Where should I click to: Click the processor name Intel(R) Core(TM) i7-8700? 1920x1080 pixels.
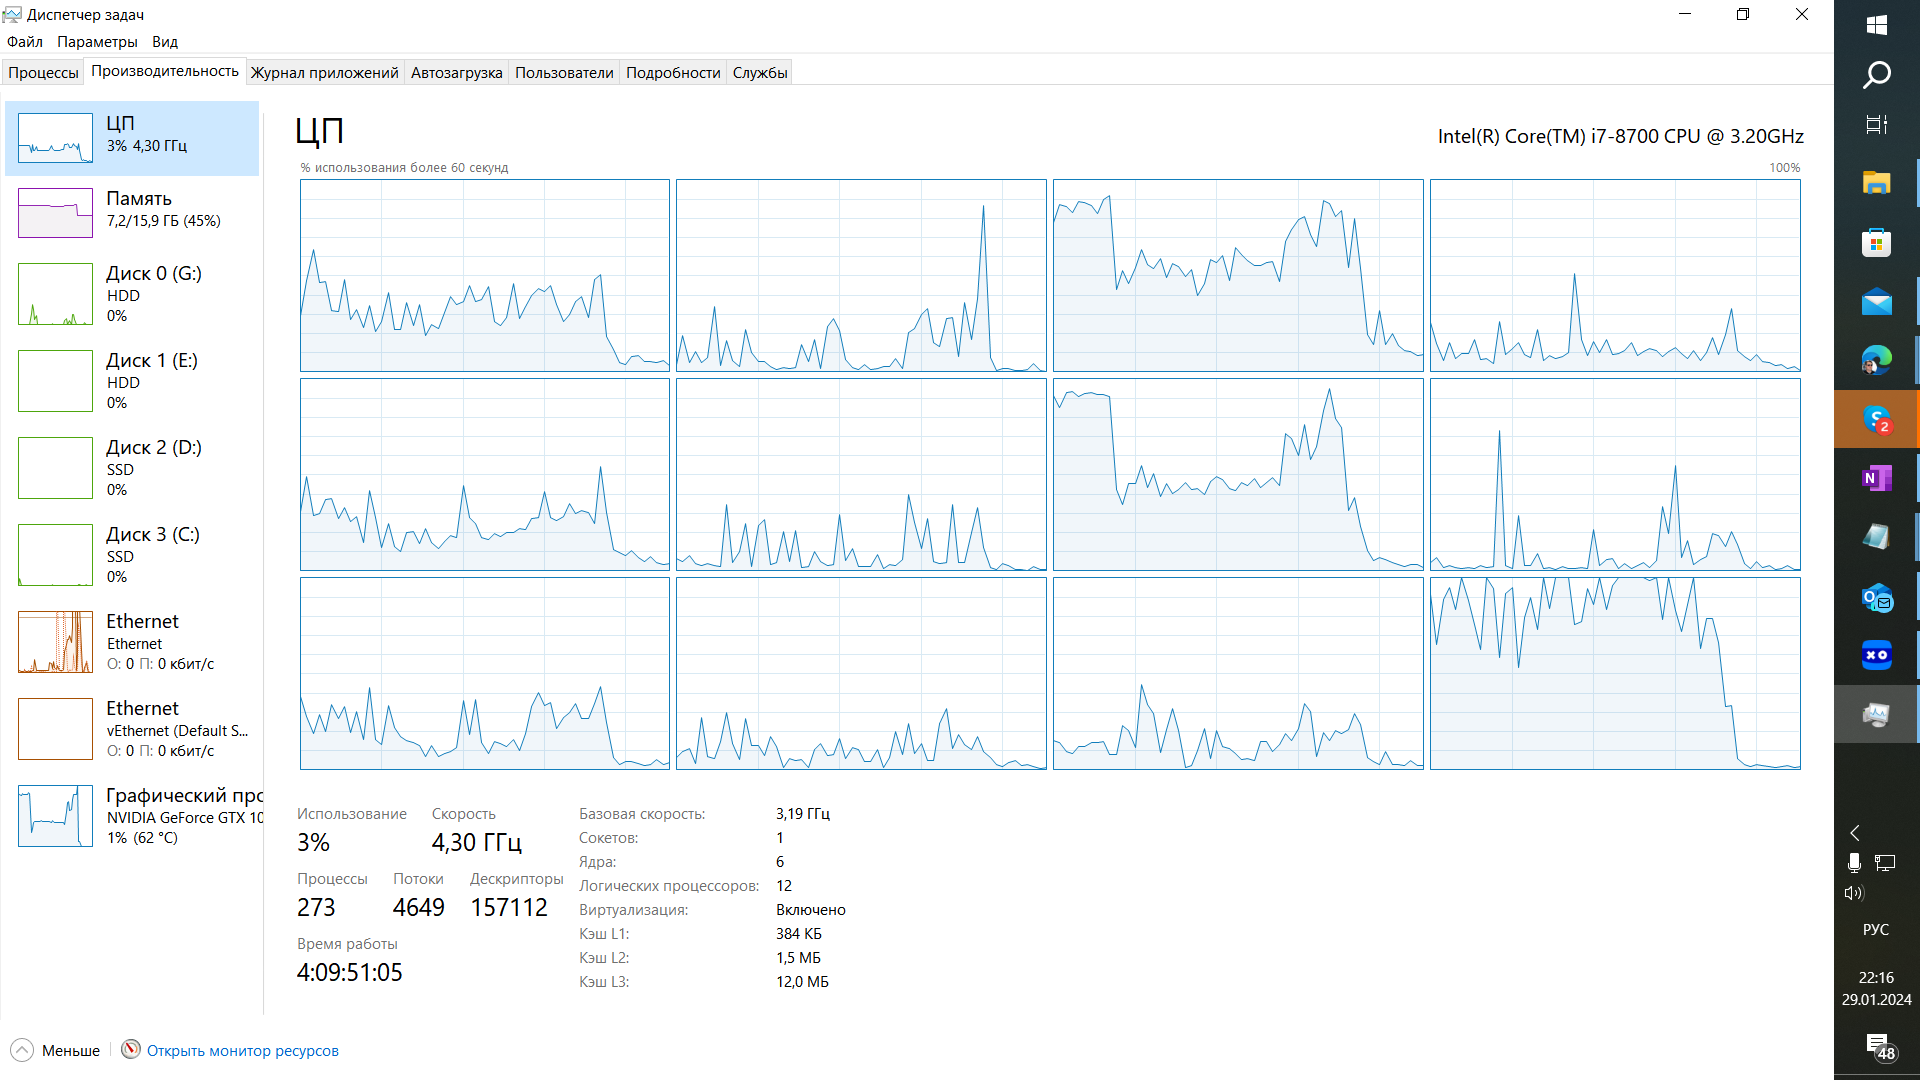tap(1621, 136)
